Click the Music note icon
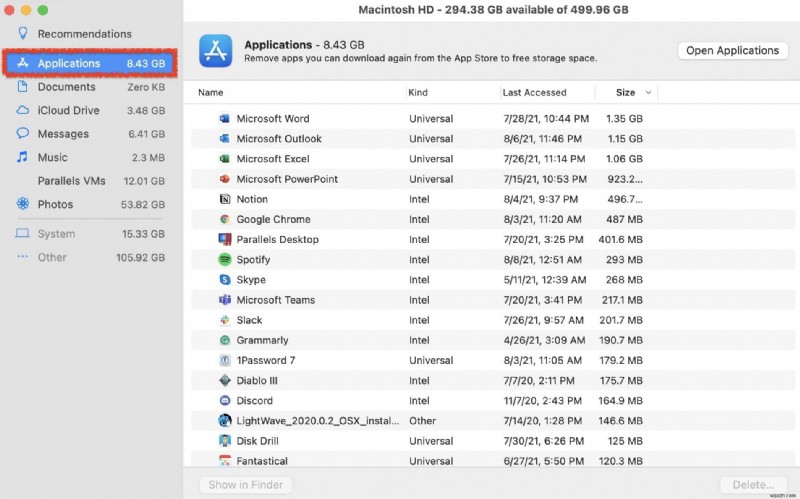The height and width of the screenshot is (499, 800). click(22, 157)
